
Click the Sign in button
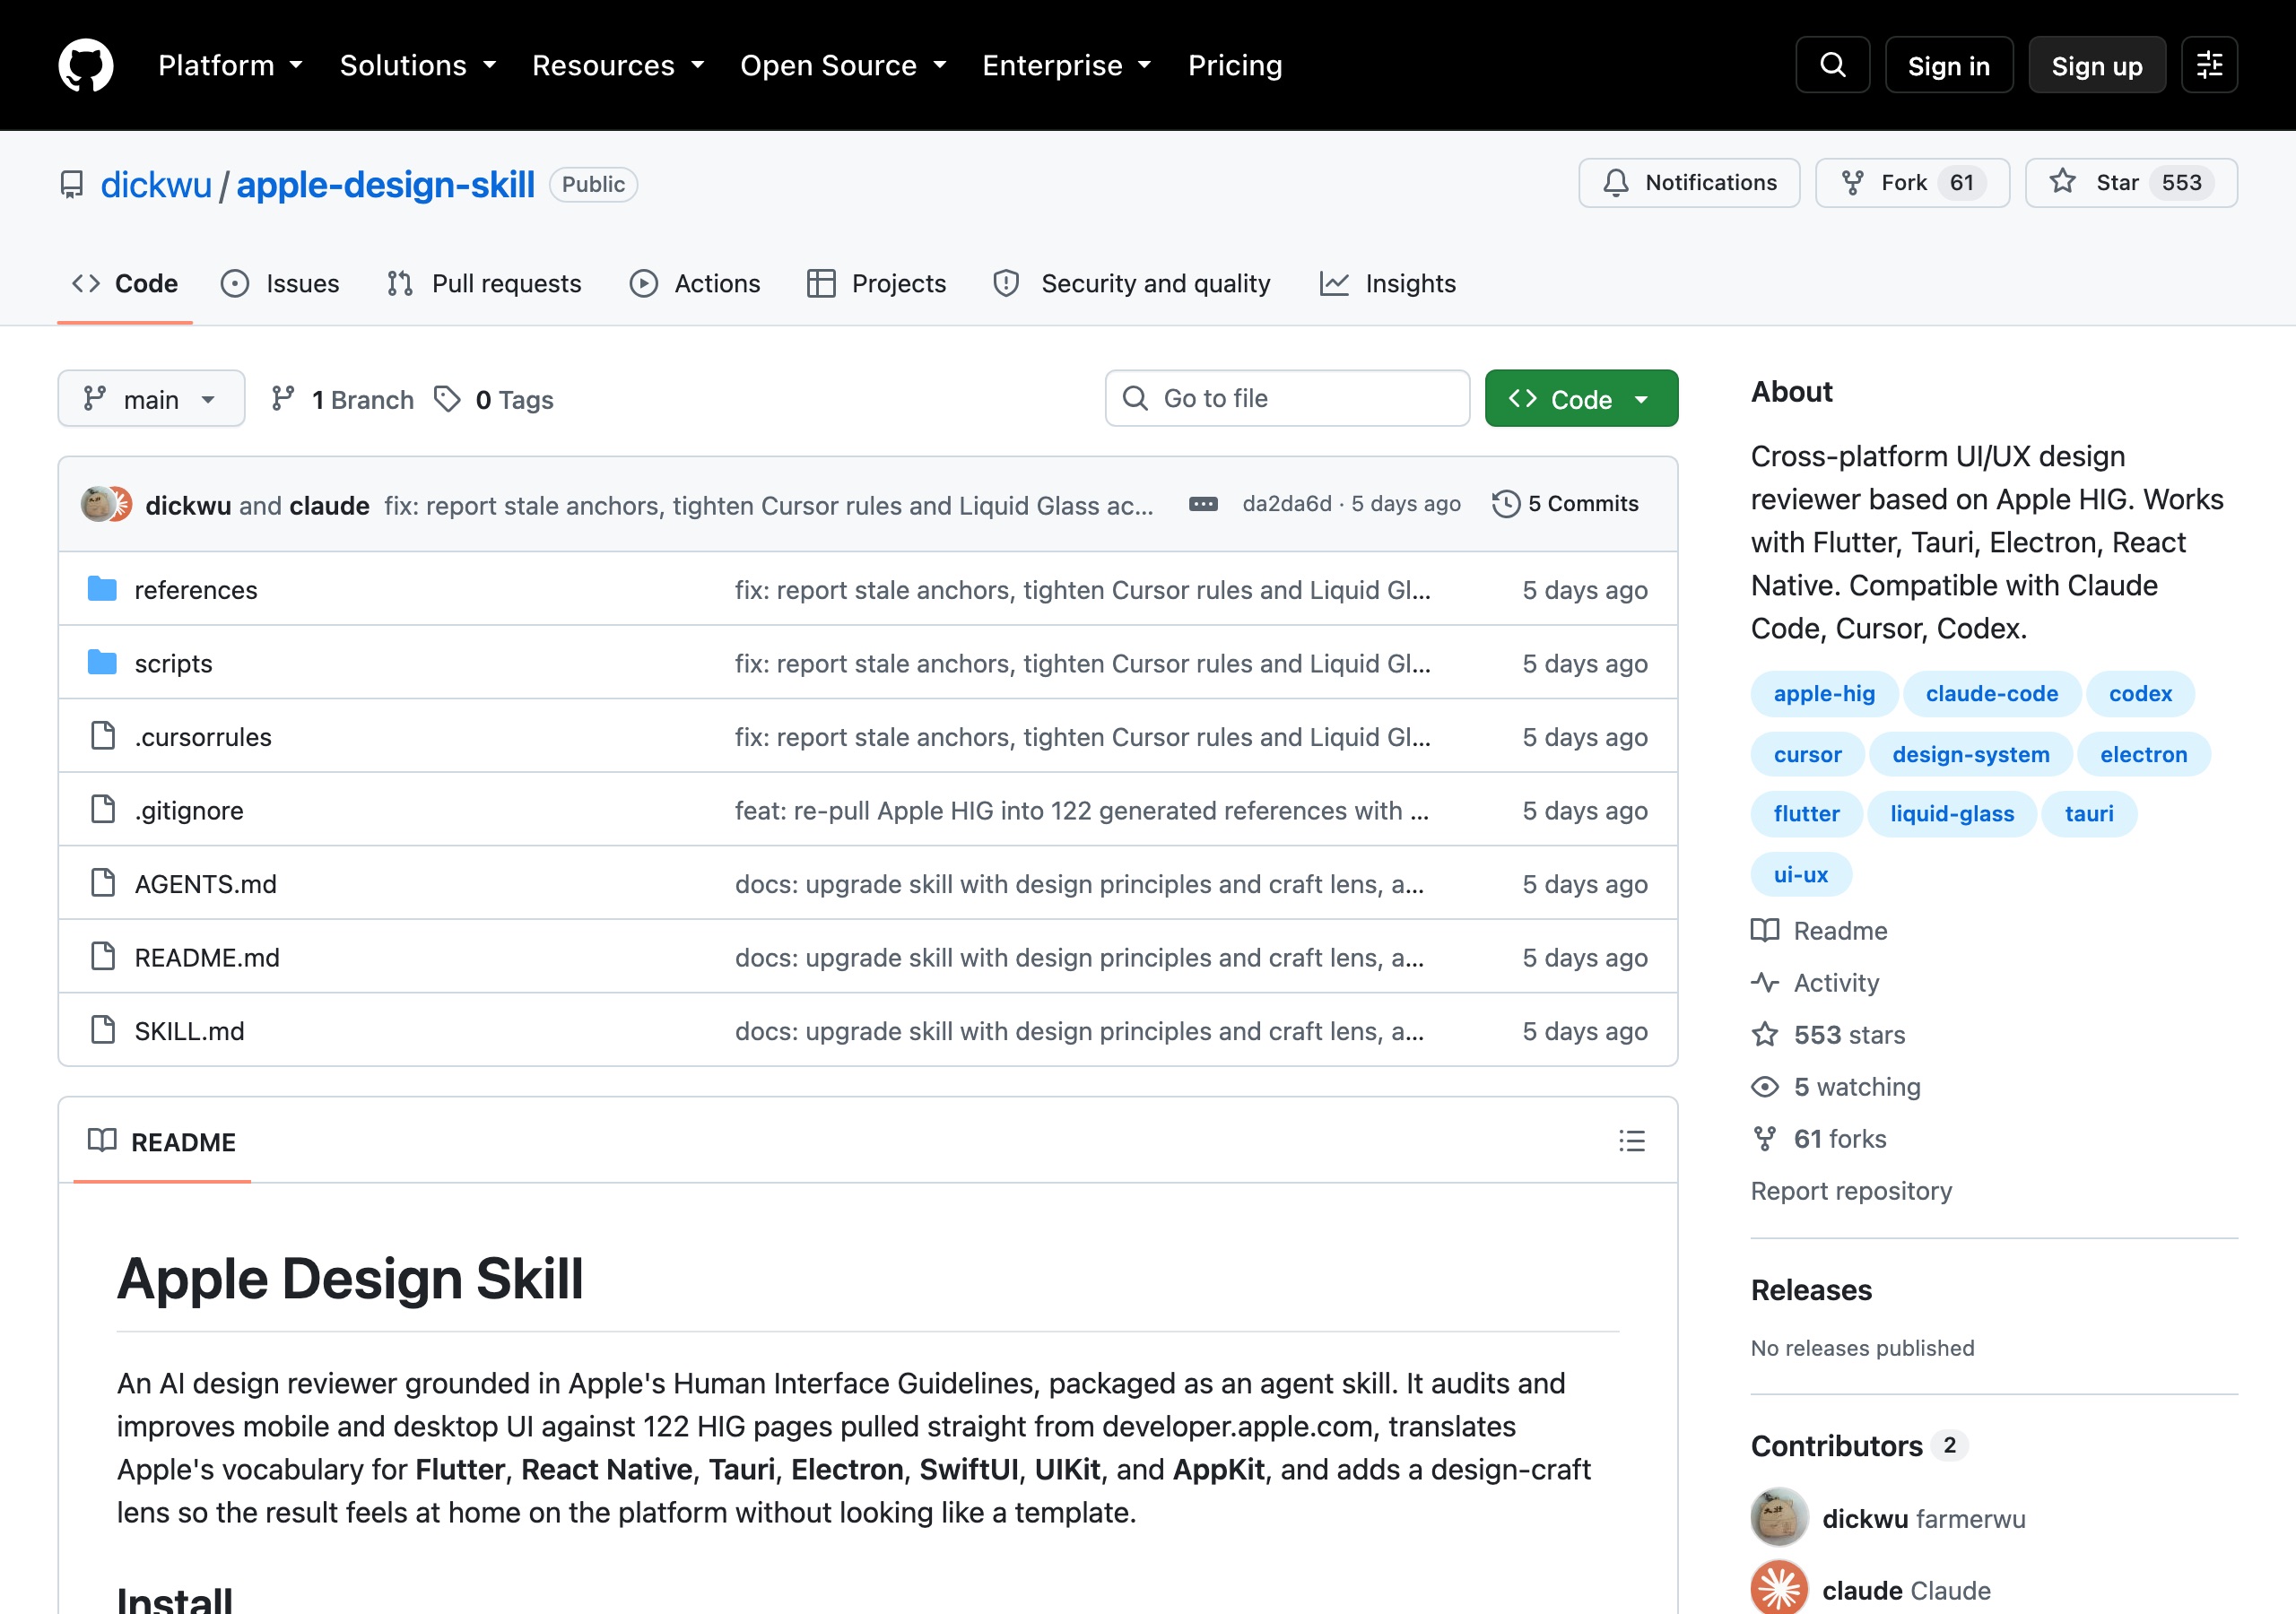[x=1948, y=65]
